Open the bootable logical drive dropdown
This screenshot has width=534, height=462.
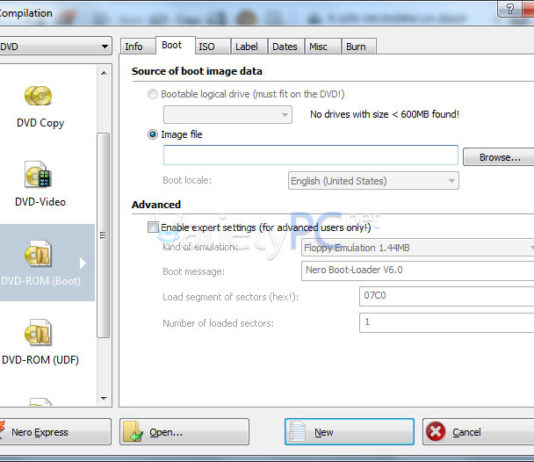tap(227, 114)
